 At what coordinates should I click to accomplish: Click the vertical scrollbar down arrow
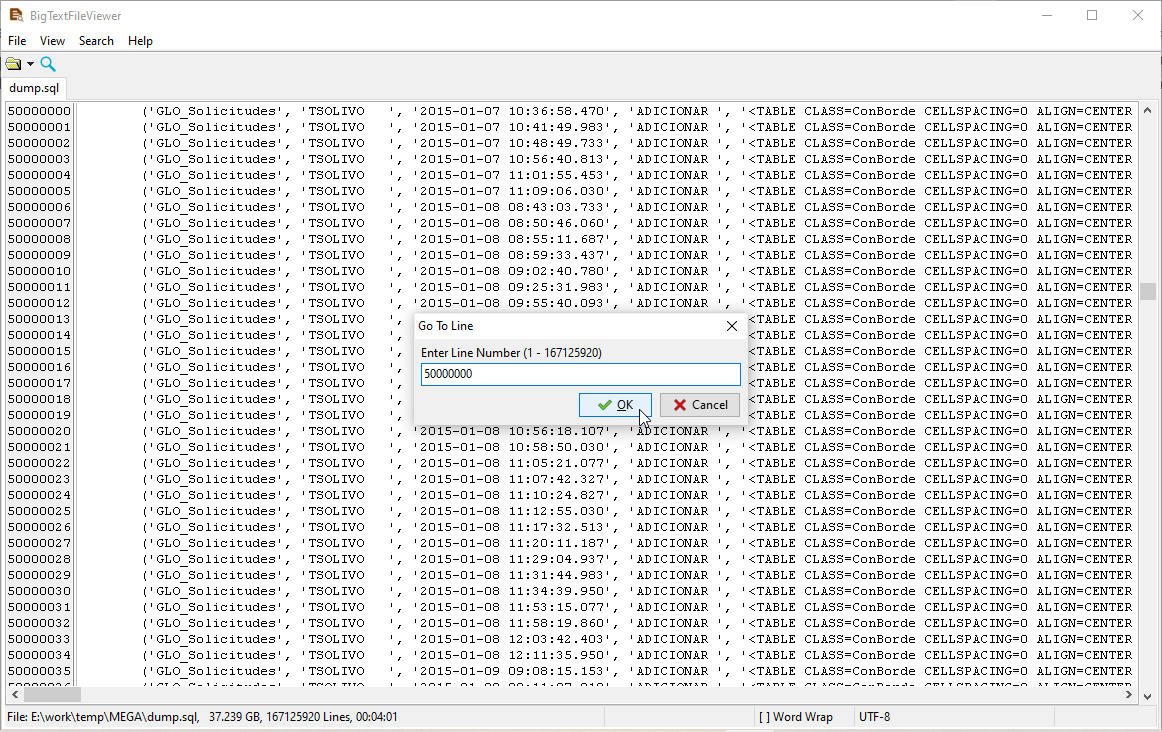click(x=1148, y=696)
